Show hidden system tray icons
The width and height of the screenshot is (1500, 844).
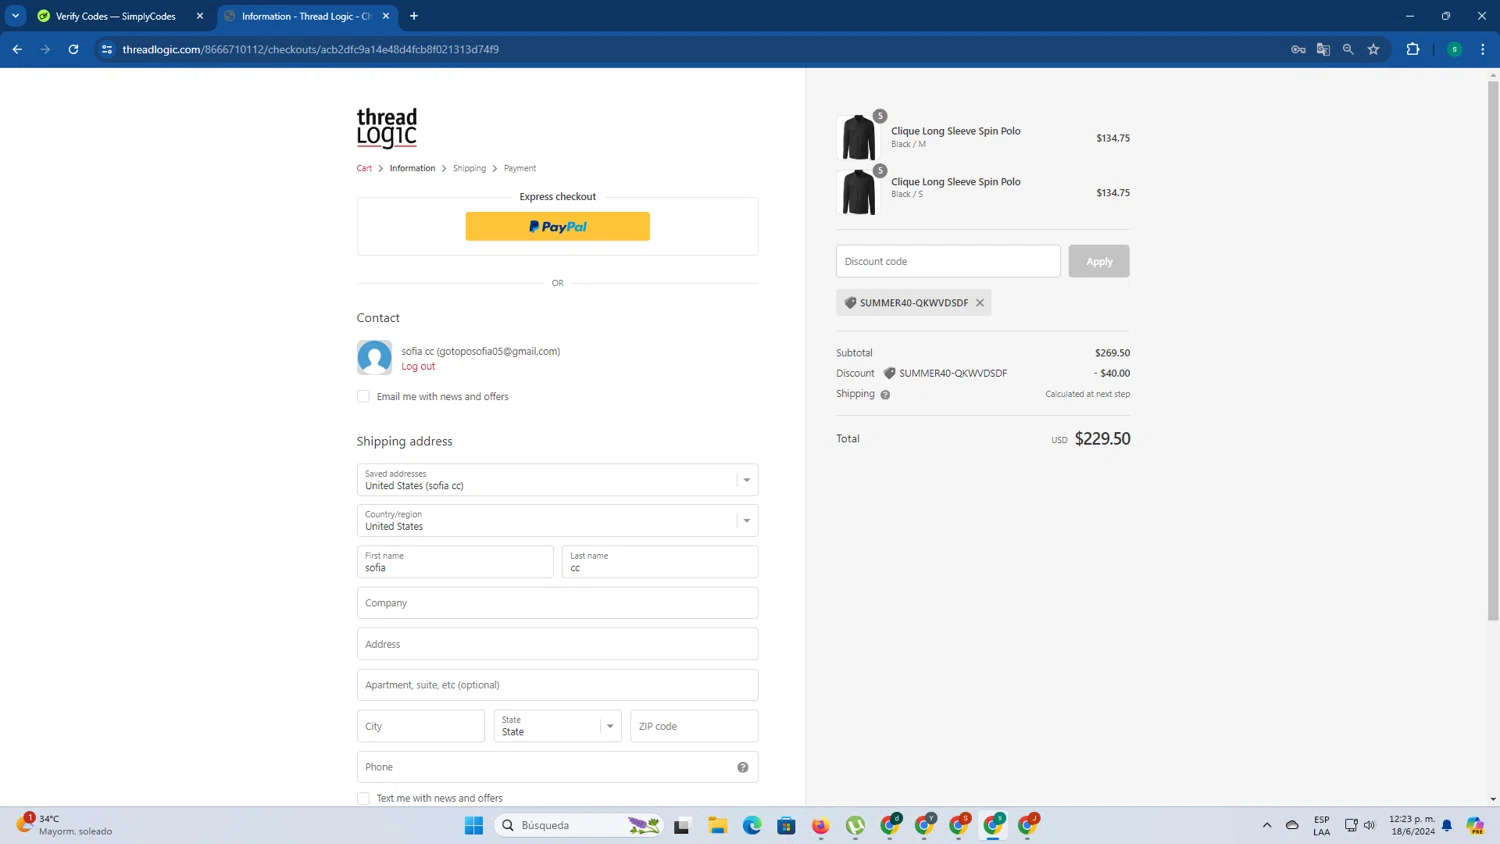[x=1267, y=825]
